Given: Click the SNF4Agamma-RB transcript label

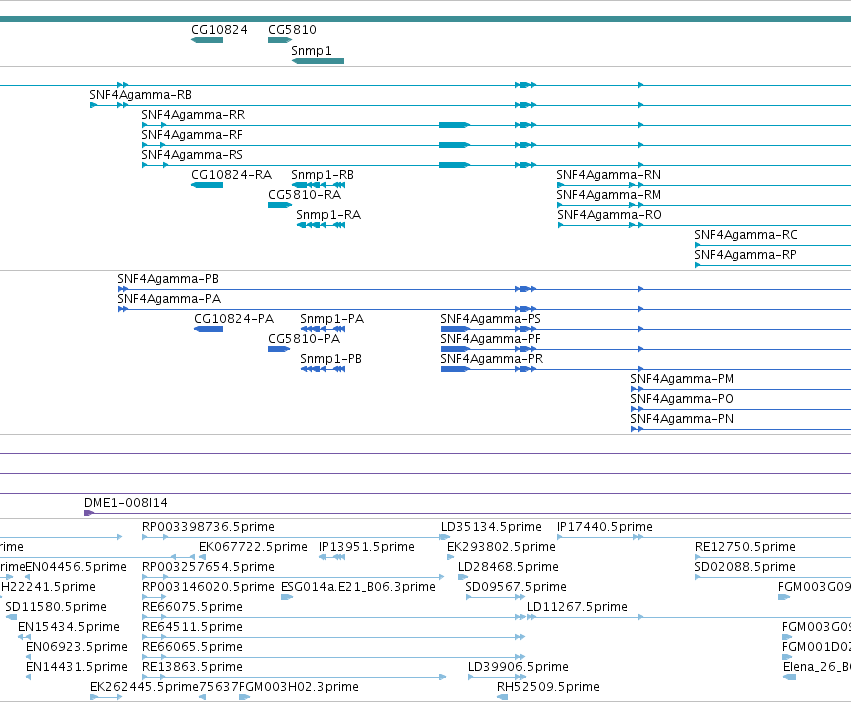Looking at the screenshot, I should coord(141,95).
